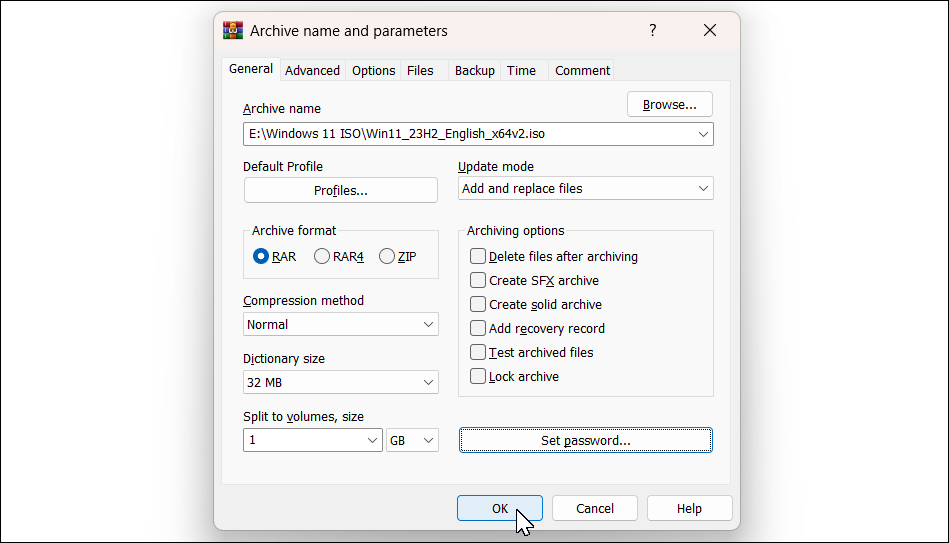
Task: Click the Profiles... button
Action: [340, 191]
